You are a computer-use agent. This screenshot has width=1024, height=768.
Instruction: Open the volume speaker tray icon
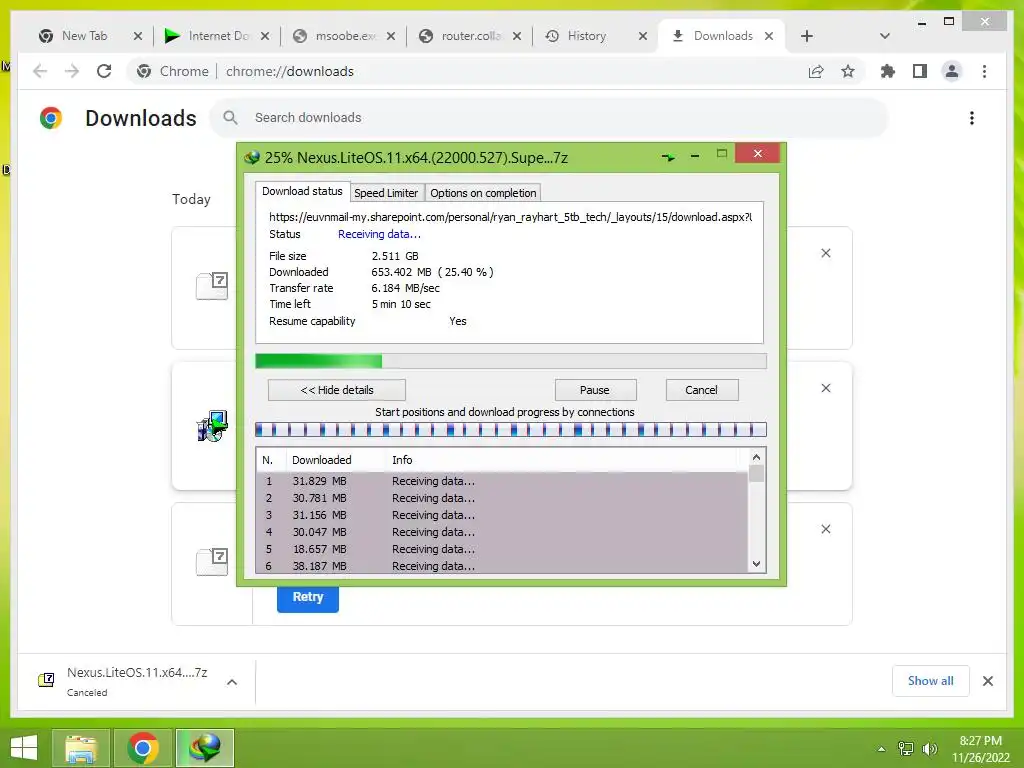(x=929, y=748)
